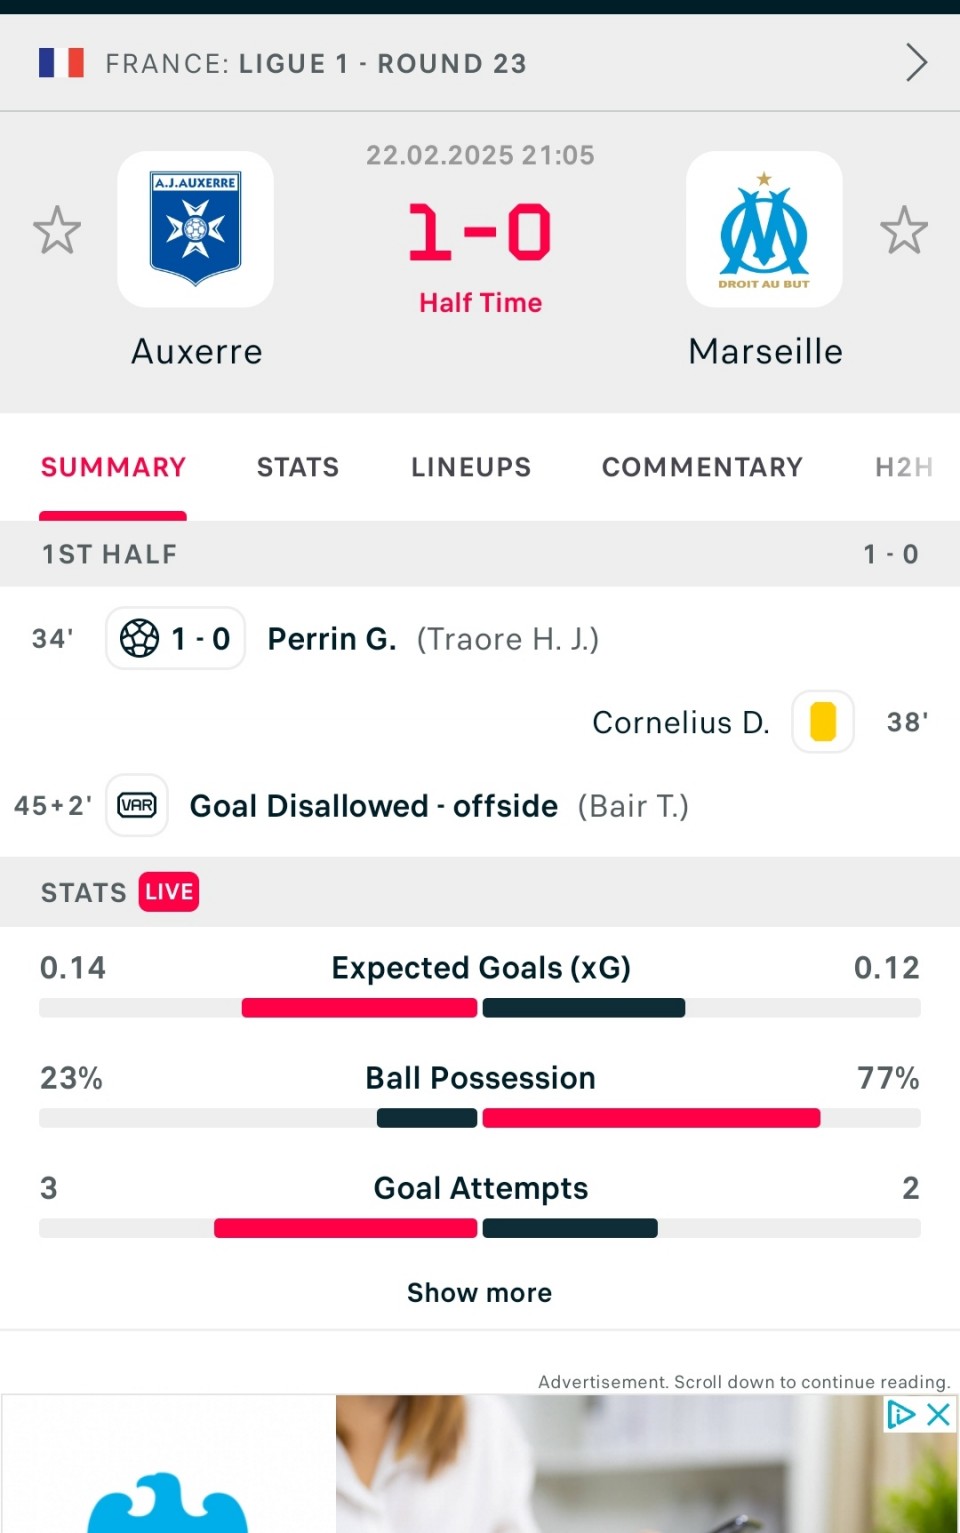Tap the France flag icon
The image size is (960, 1533).
[x=61, y=63]
